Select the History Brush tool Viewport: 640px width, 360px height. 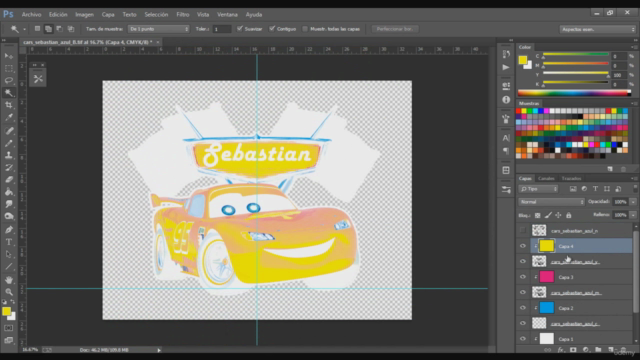coord(9,167)
